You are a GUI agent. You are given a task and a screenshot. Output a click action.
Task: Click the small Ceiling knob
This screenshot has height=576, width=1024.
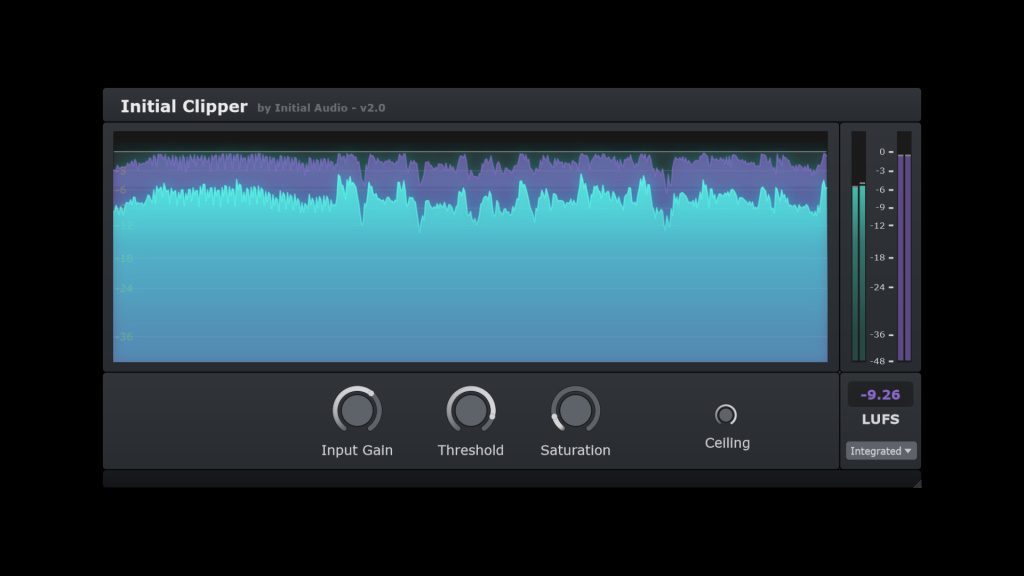click(x=726, y=414)
